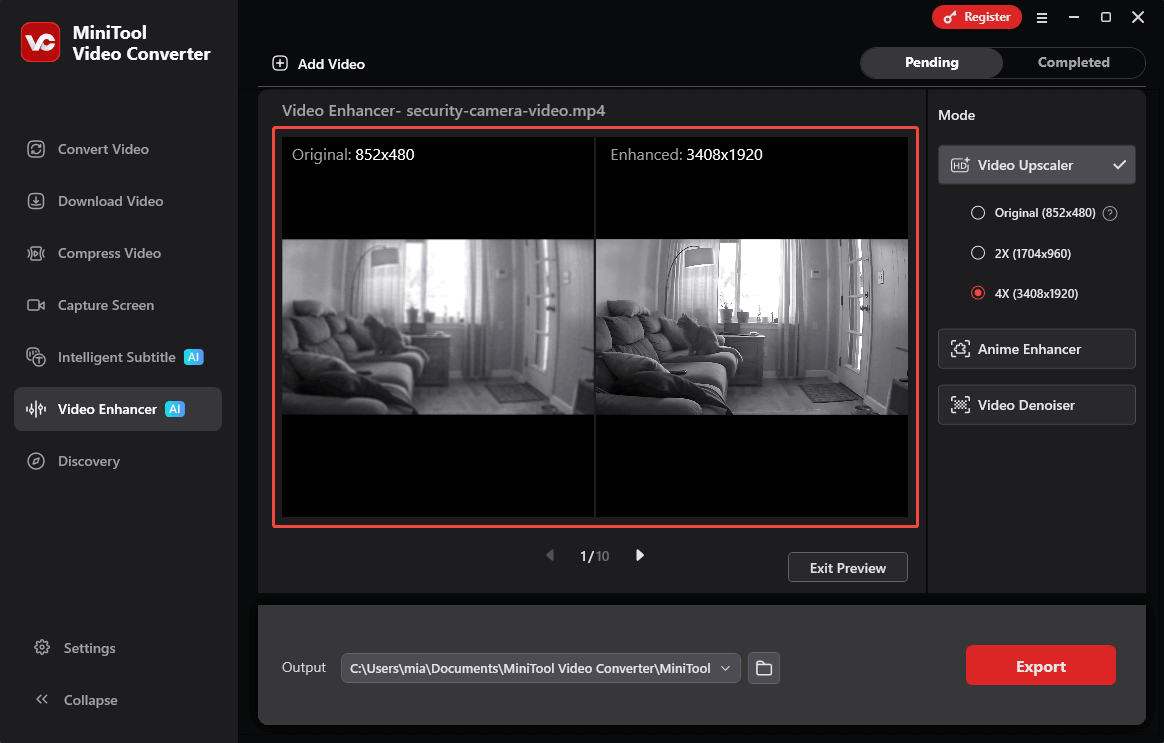This screenshot has height=743, width=1164.
Task: Open the hamburger menu in title bar
Action: 1042,18
